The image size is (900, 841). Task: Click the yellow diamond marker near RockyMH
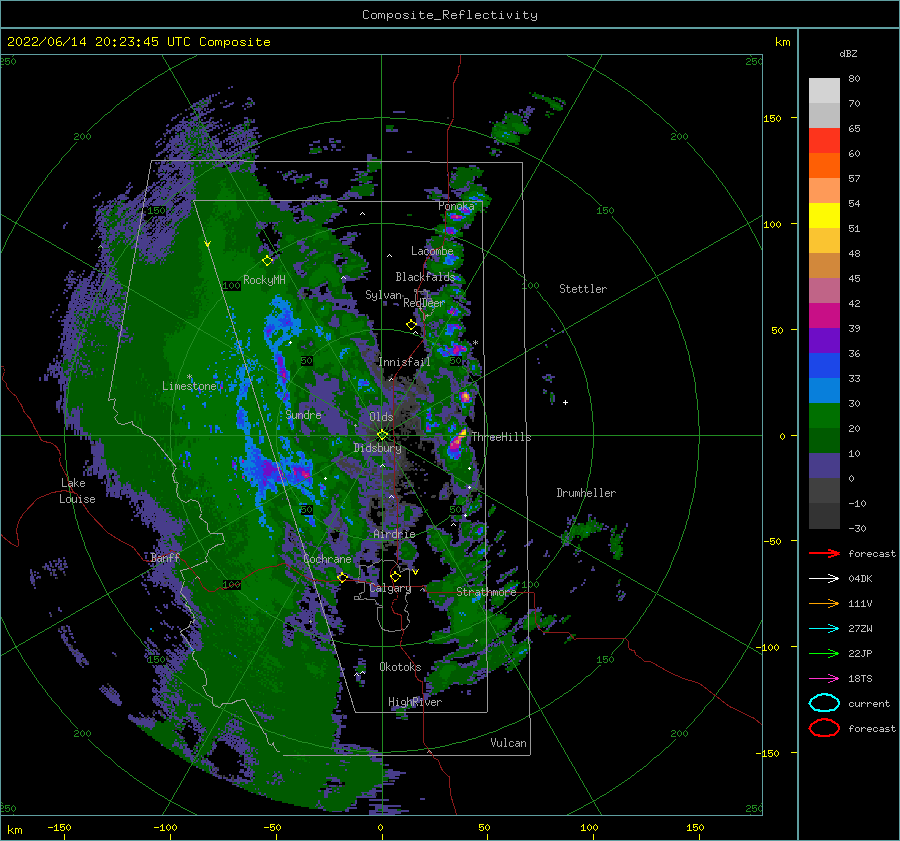pos(267,261)
